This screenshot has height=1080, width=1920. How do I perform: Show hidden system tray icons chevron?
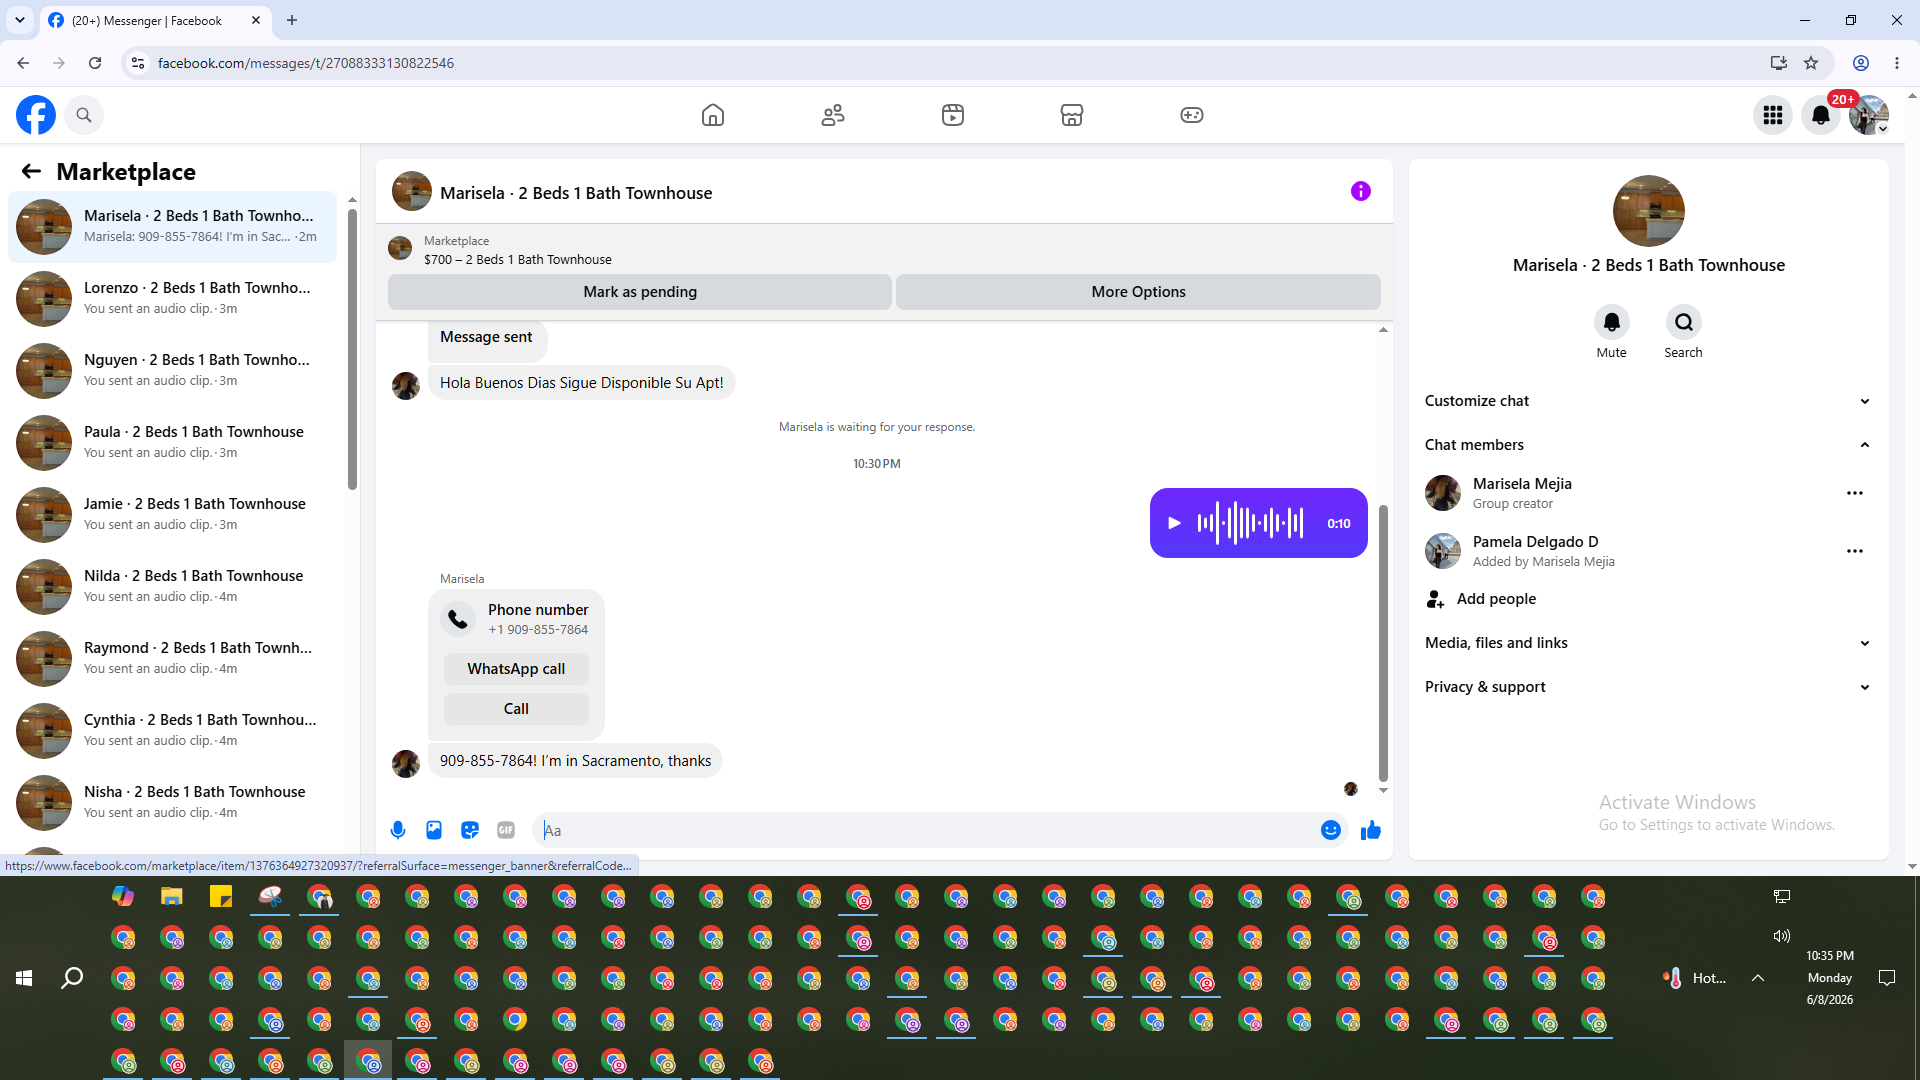[x=1758, y=978]
